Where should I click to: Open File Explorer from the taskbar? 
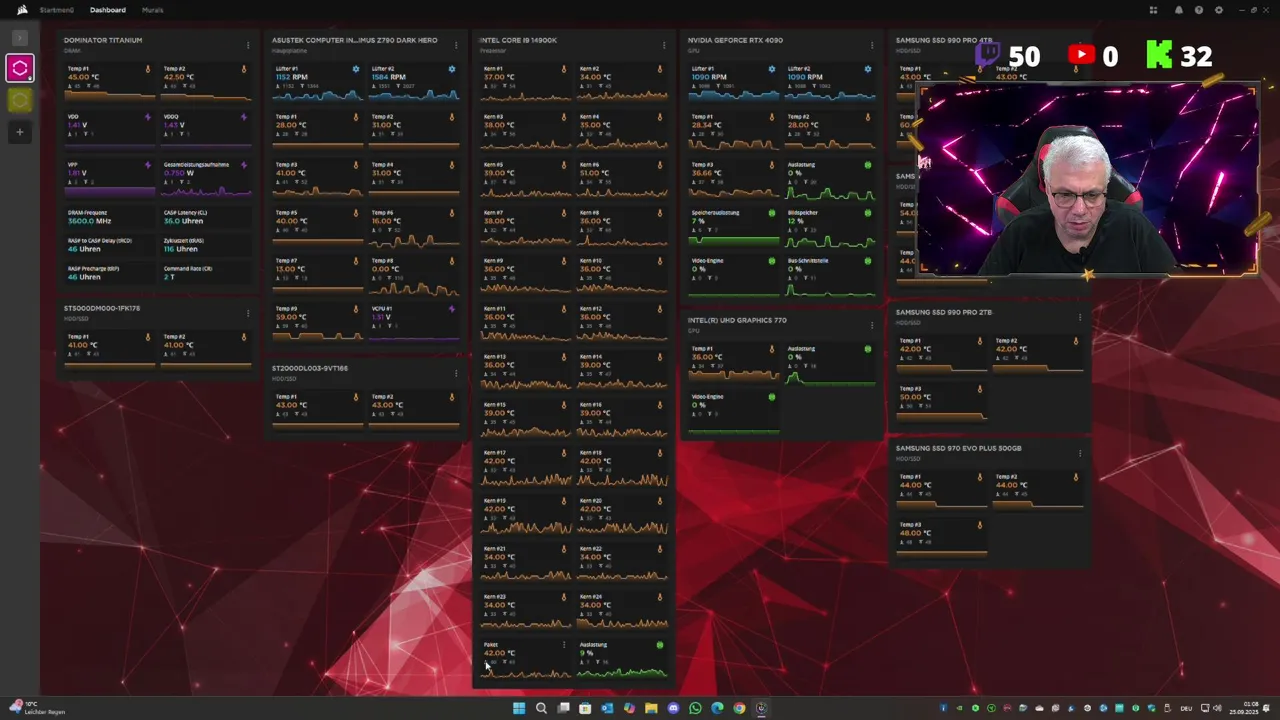click(x=651, y=708)
